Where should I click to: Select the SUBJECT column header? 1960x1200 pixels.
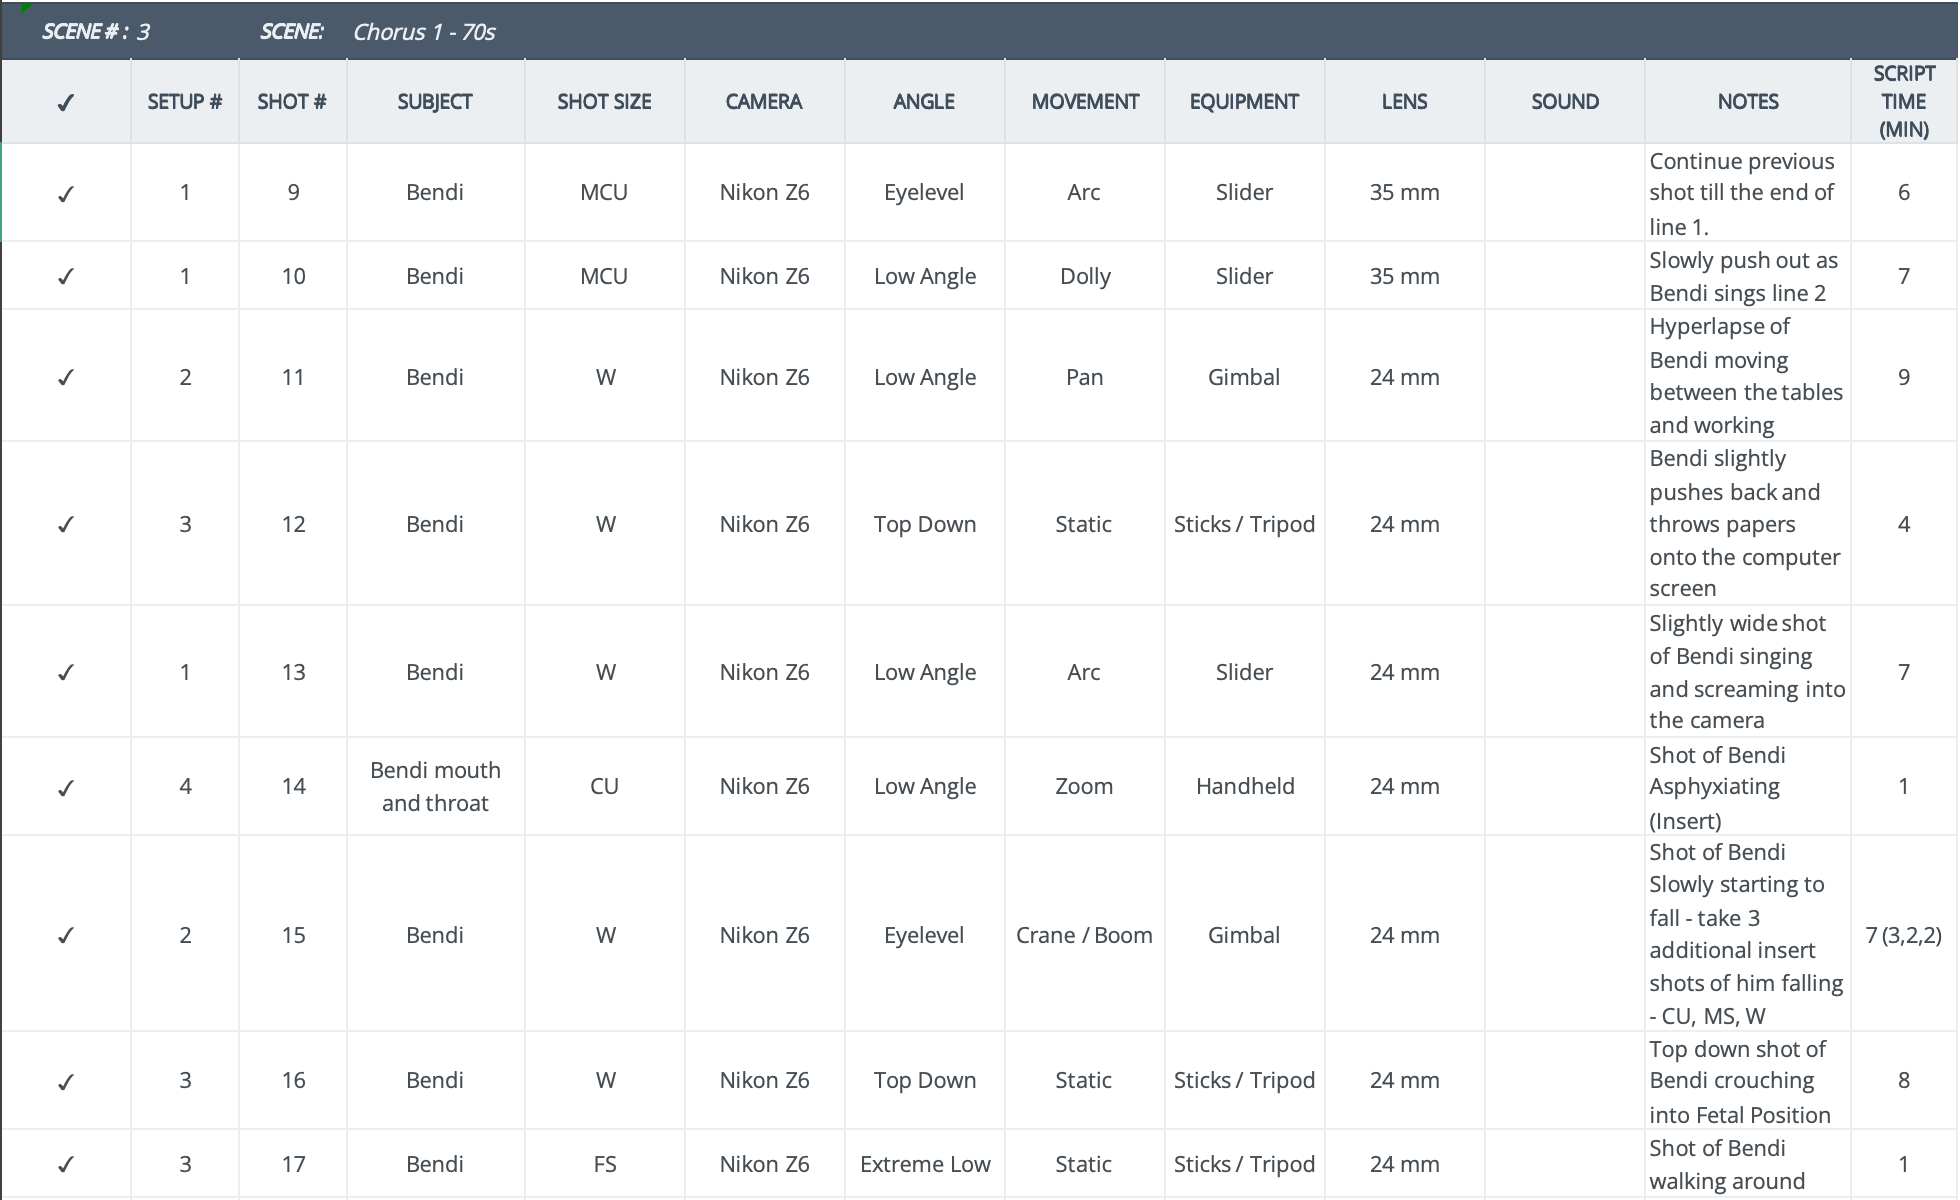coord(435,102)
